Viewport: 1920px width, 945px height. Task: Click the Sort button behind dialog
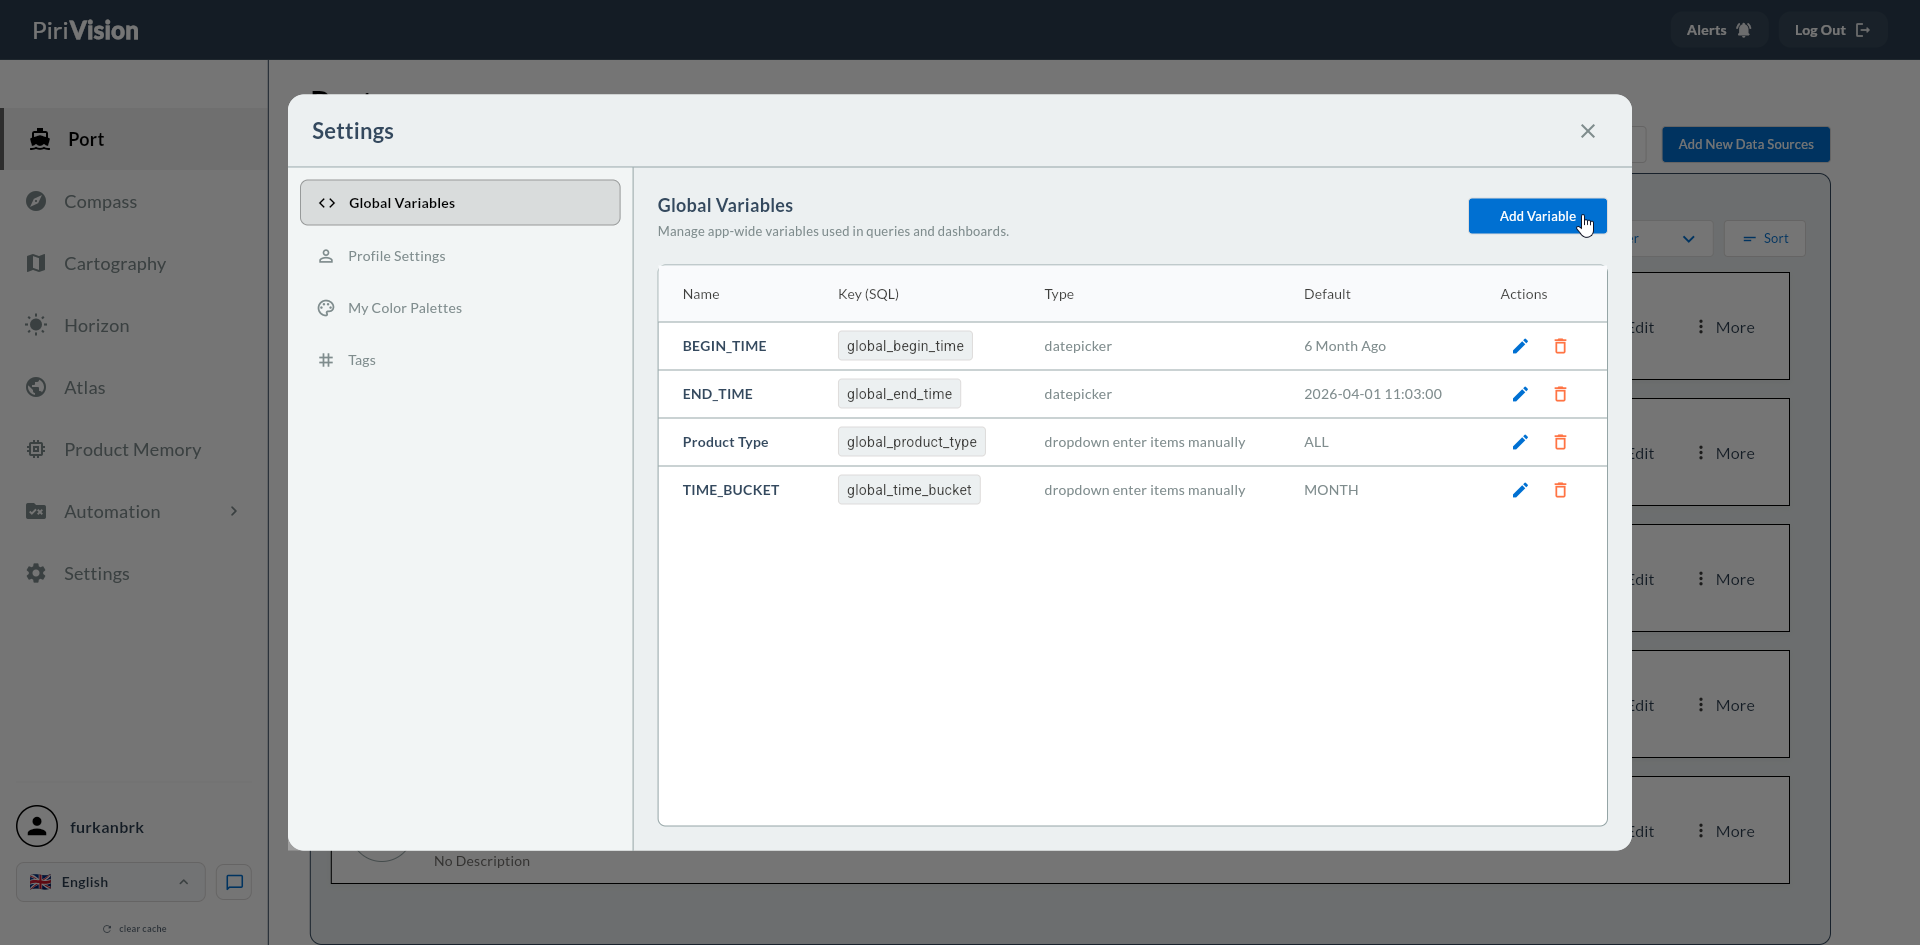pyautogui.click(x=1765, y=238)
